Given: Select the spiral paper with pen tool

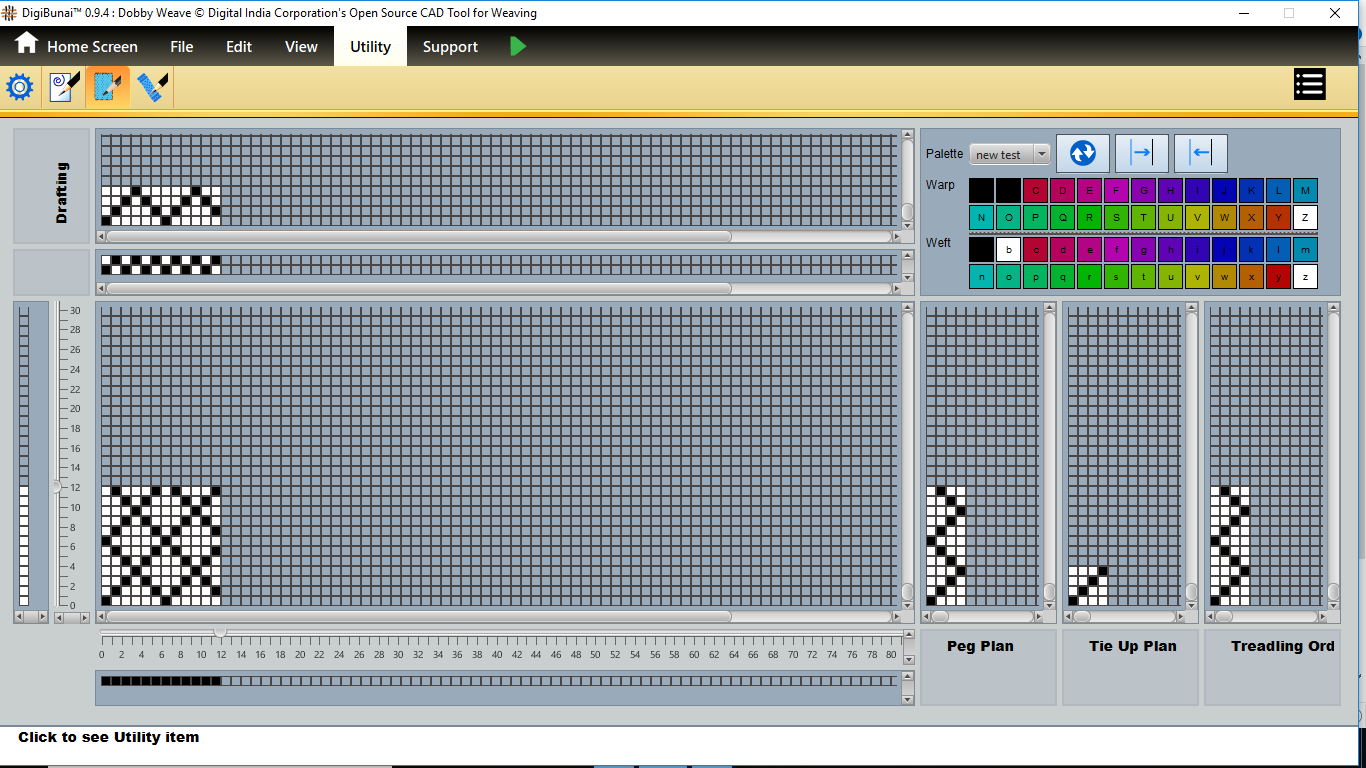Looking at the screenshot, I should tap(64, 88).
